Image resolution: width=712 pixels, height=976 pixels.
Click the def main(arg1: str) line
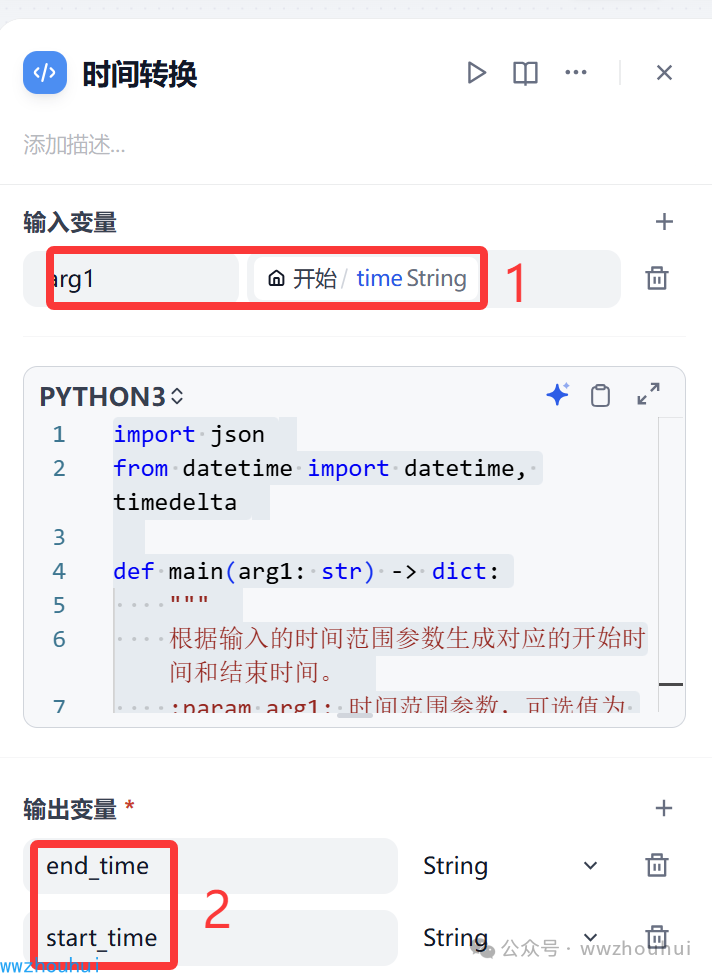click(x=306, y=571)
